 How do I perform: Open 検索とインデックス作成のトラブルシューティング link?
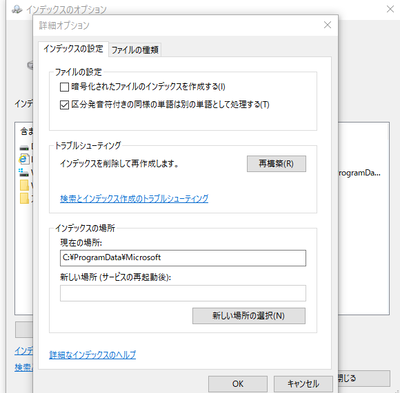pyautogui.click(x=134, y=199)
